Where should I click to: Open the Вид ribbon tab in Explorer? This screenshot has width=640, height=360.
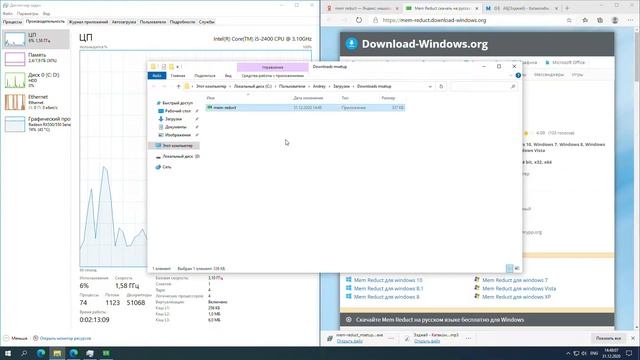[x=228, y=76]
